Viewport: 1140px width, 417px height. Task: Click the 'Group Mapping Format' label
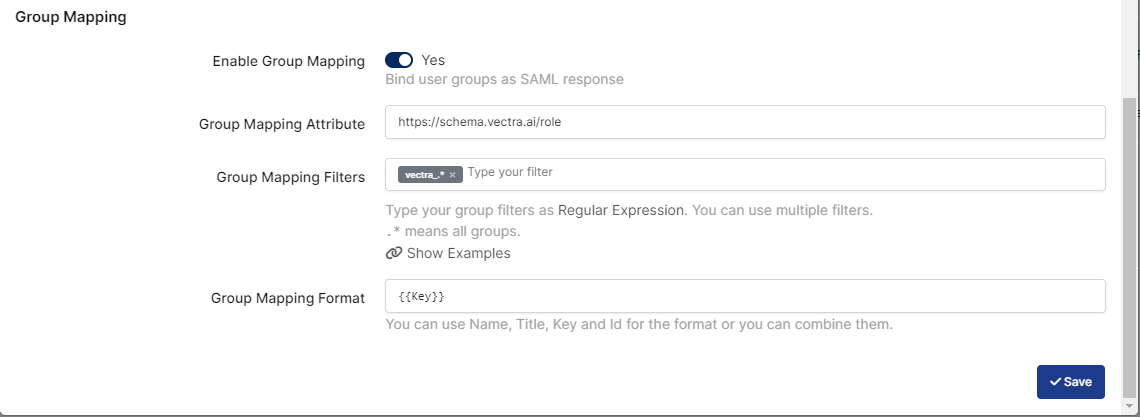(287, 298)
